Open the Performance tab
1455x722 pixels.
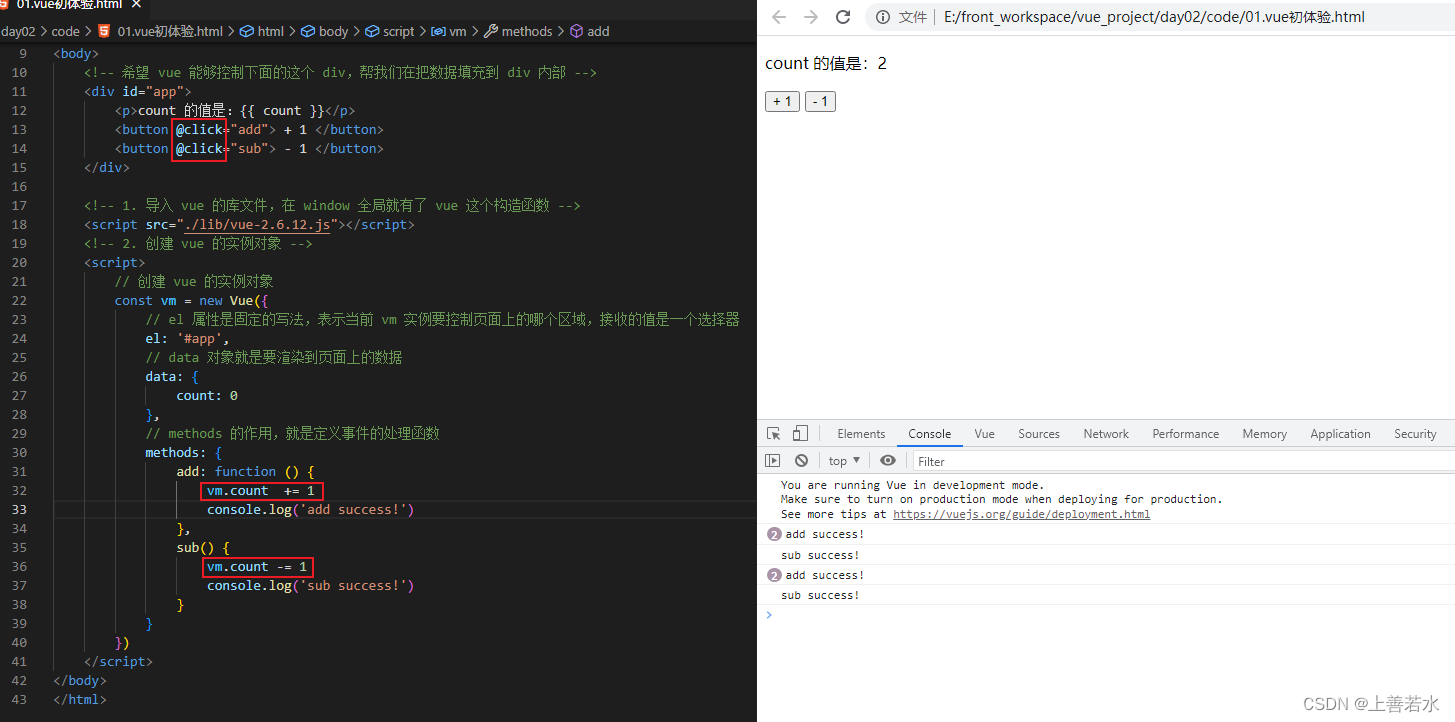click(1186, 434)
